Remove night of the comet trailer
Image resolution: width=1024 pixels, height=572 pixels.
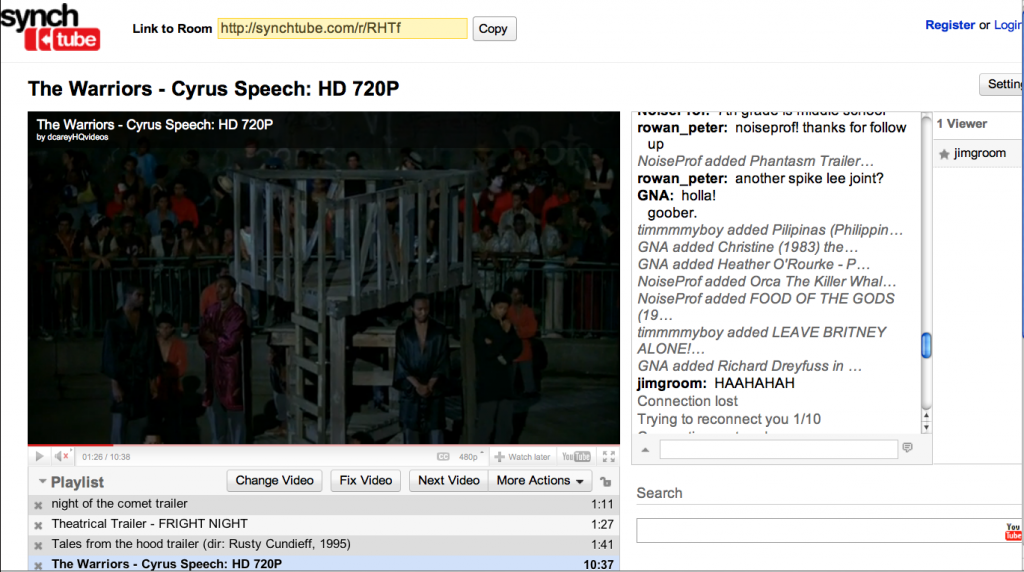[x=39, y=505]
